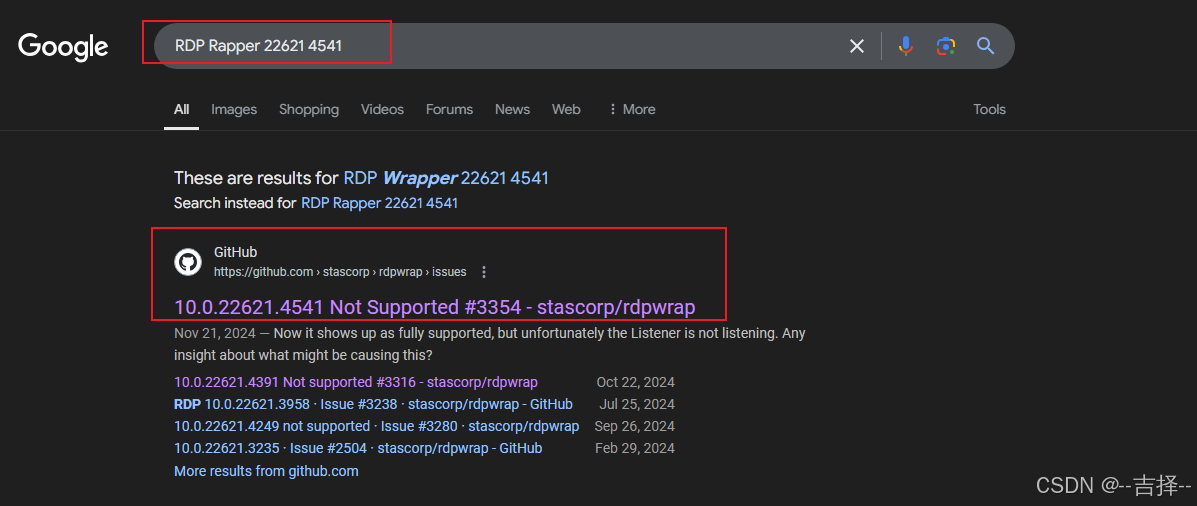Click the magnifying glass search icon
The width and height of the screenshot is (1197, 506).
[x=986, y=47]
